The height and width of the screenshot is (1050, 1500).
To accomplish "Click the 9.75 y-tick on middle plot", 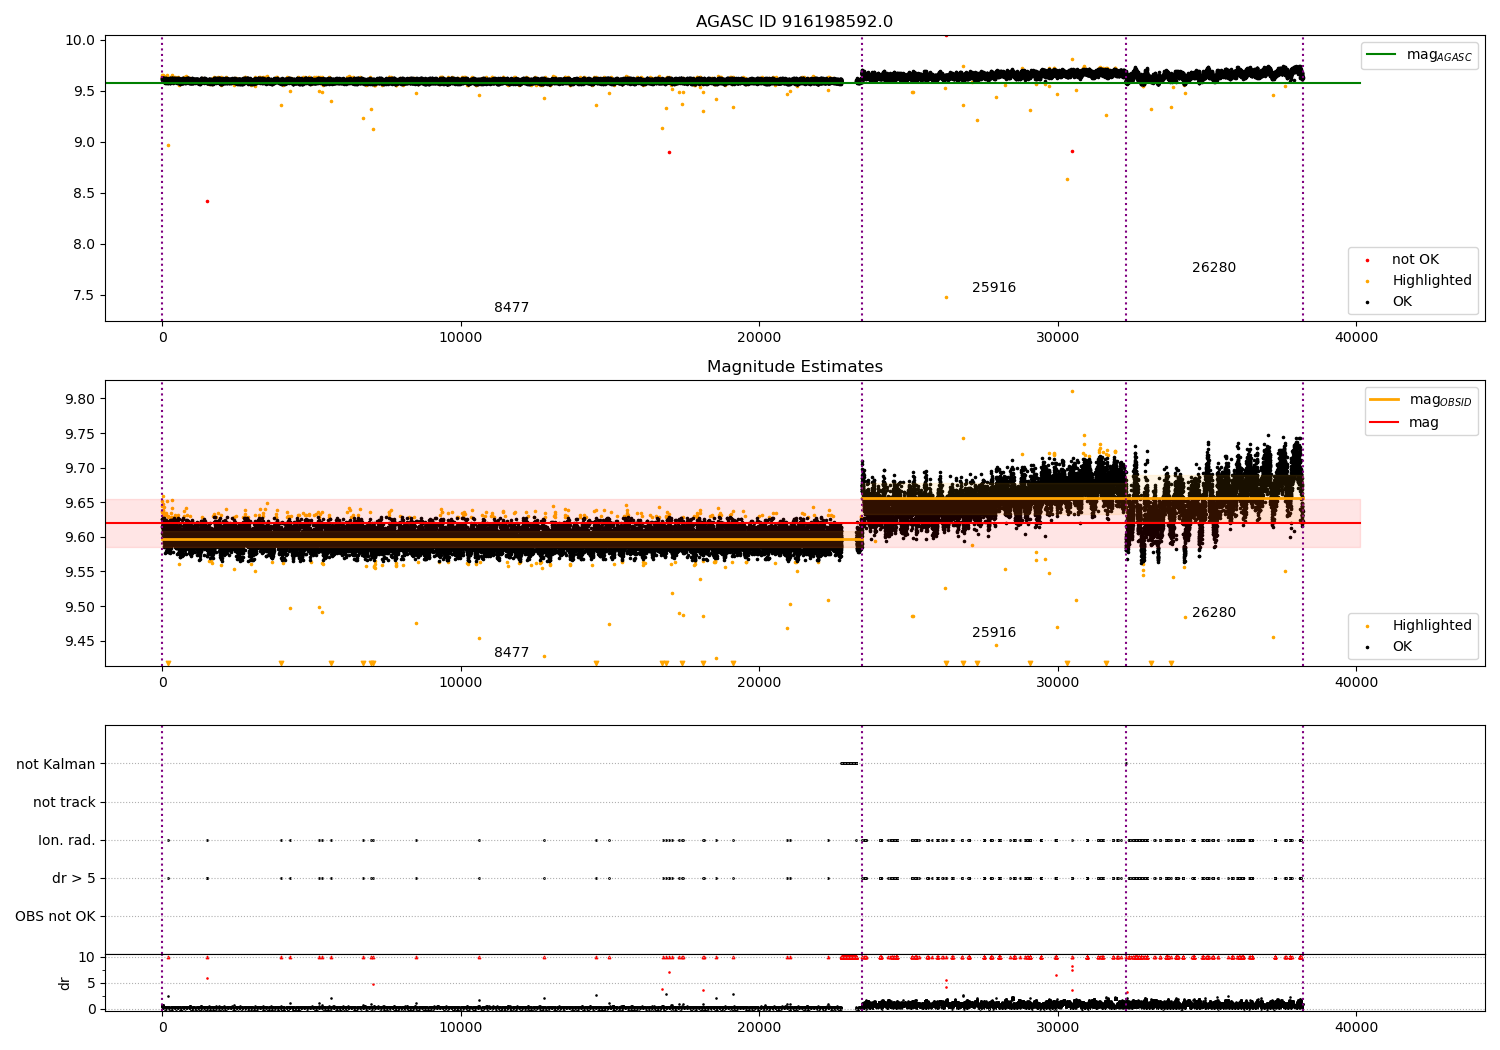I will [x=82, y=435].
